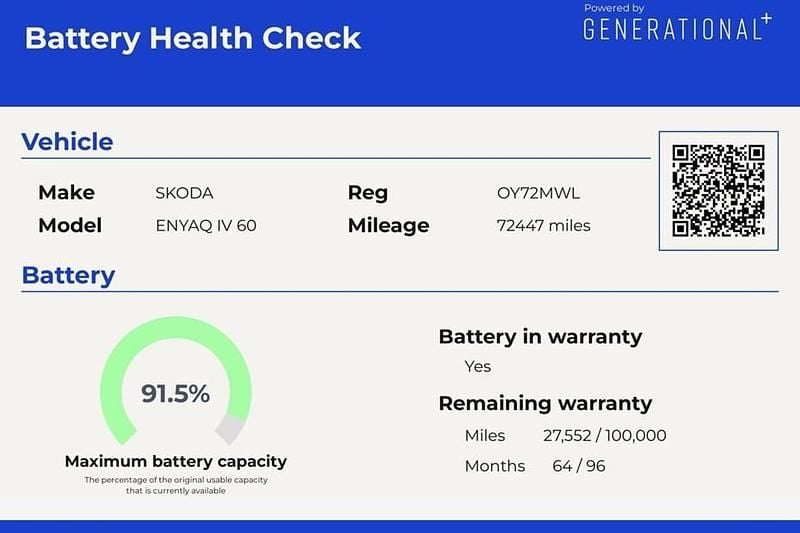Viewport: 800px width, 533px height.
Task: Click the Battery in warranty label
Action: [x=540, y=336]
